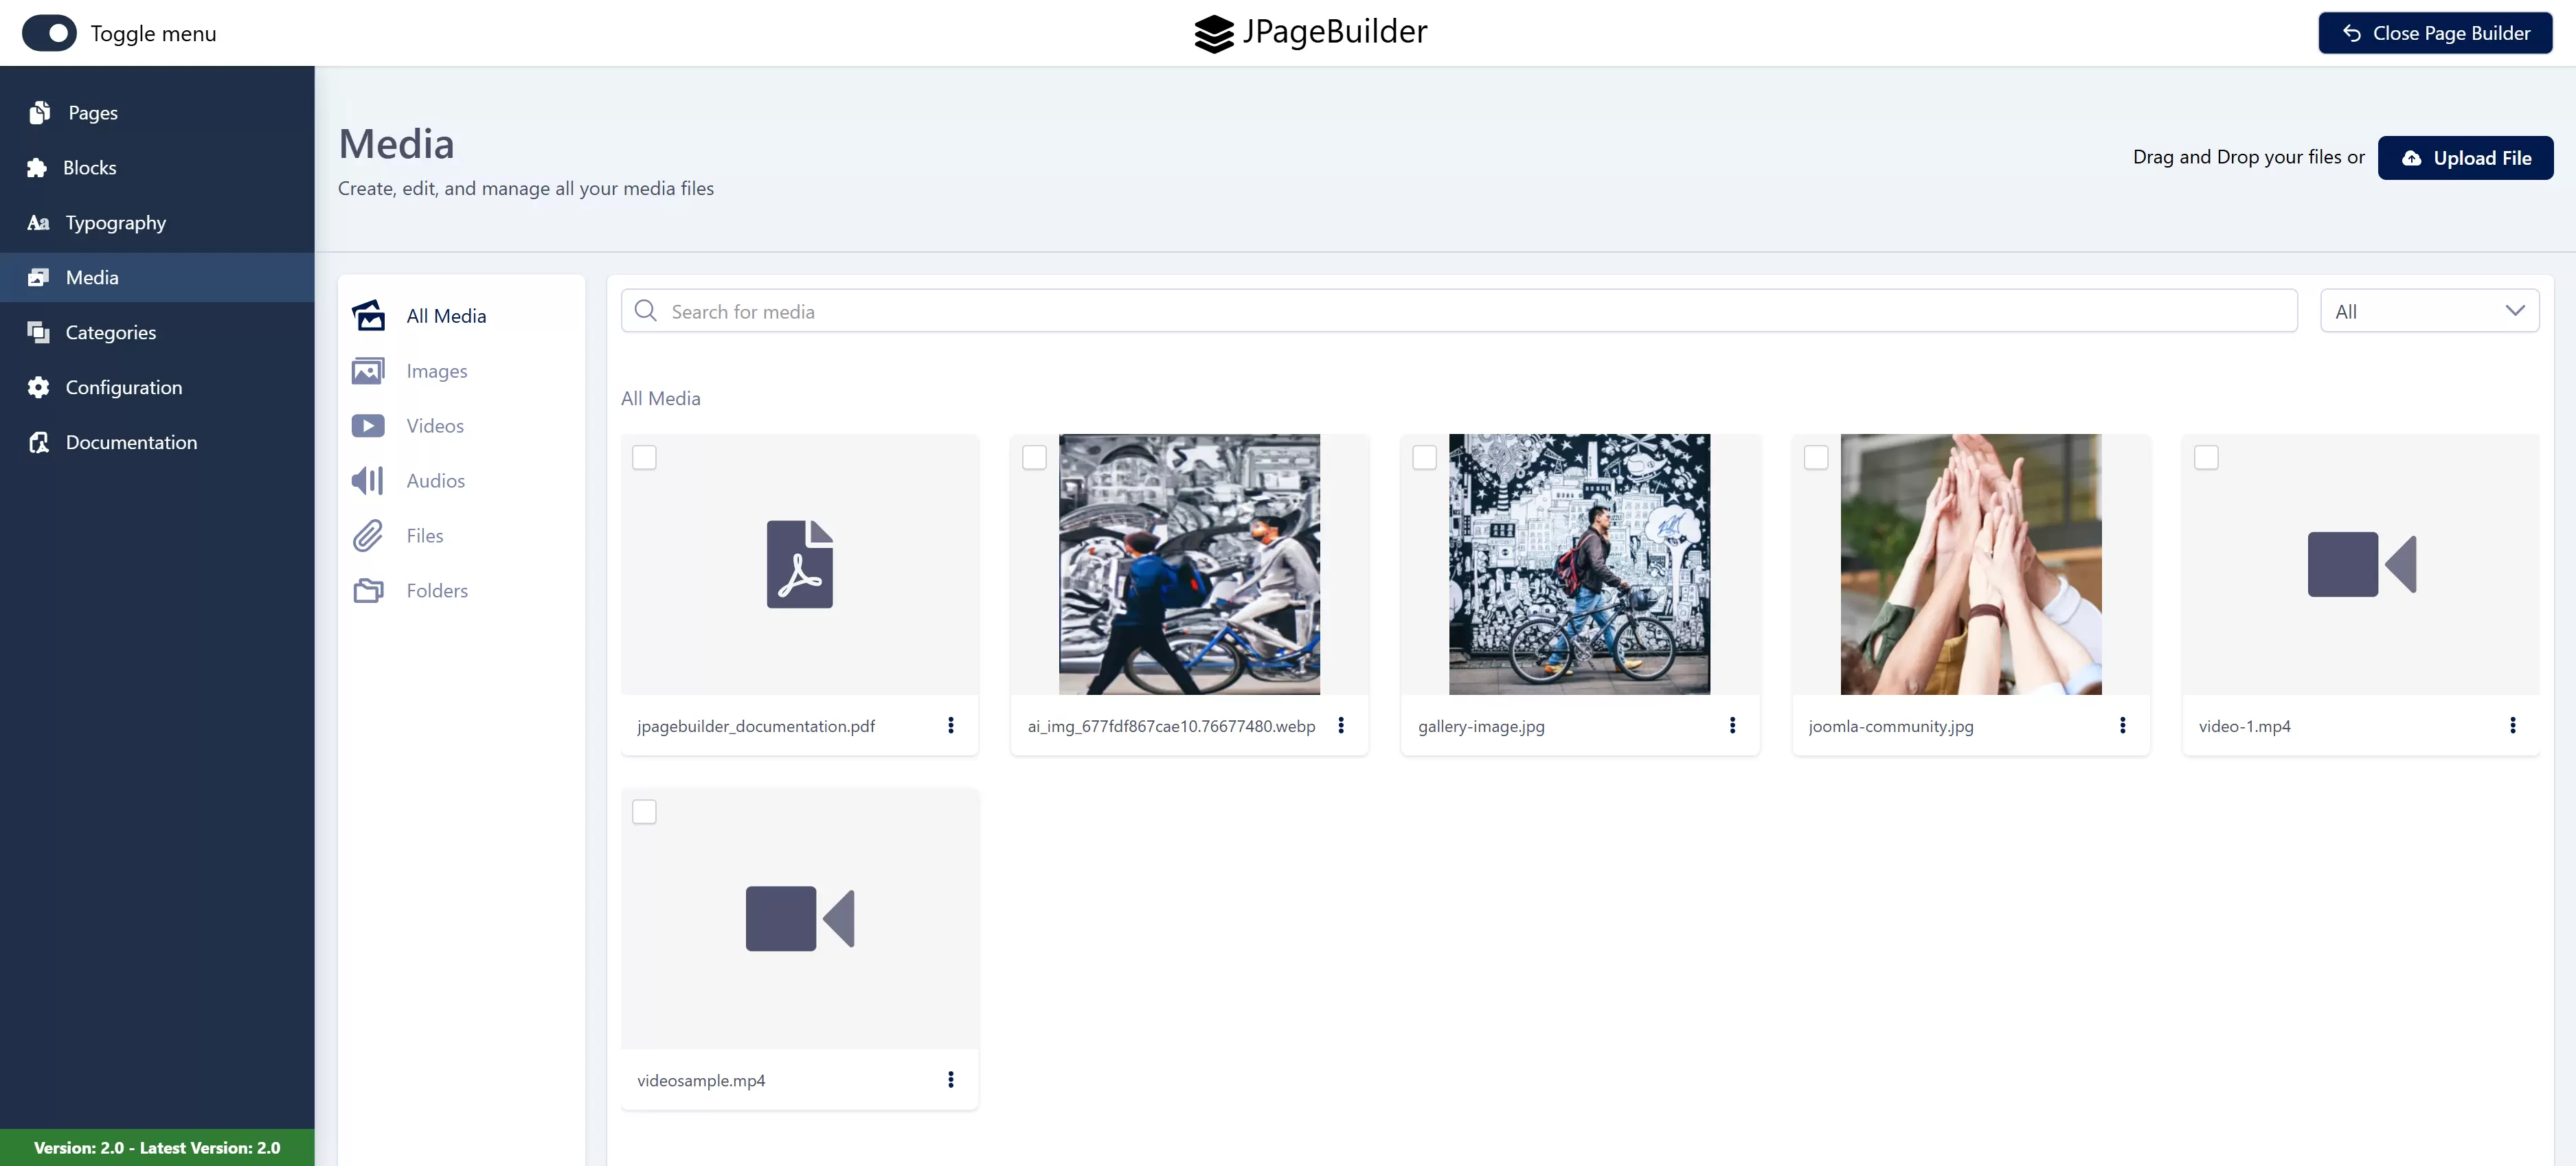This screenshot has height=1166, width=2576.
Task: Open Configuration menu item
Action: 157,387
